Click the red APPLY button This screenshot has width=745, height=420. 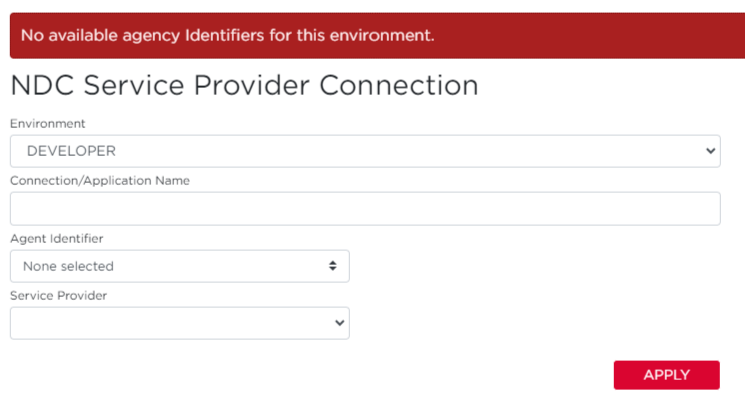coord(667,375)
